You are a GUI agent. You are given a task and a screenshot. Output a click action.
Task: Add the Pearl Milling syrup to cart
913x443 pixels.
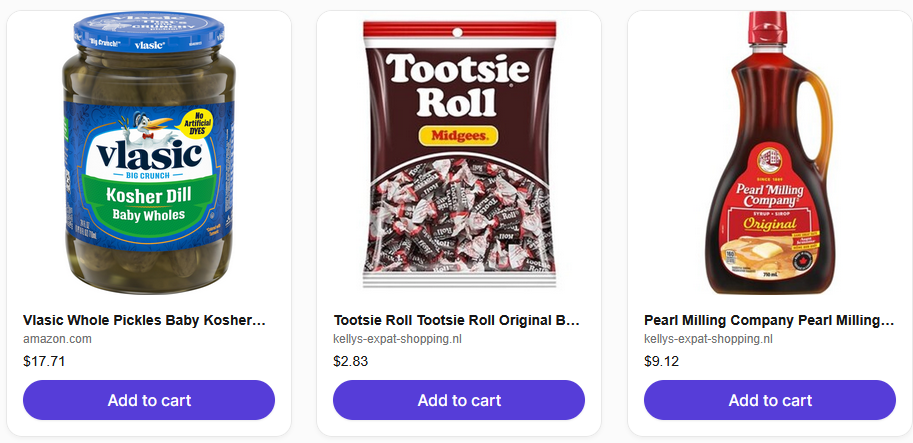(x=770, y=400)
